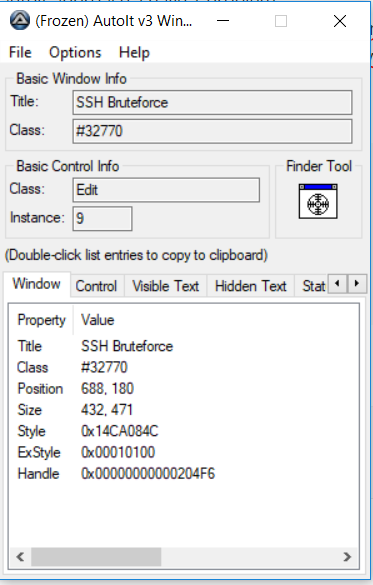The image size is (373, 585).
Task: Click the AutoIt app icon in title bar
Action: click(20, 21)
